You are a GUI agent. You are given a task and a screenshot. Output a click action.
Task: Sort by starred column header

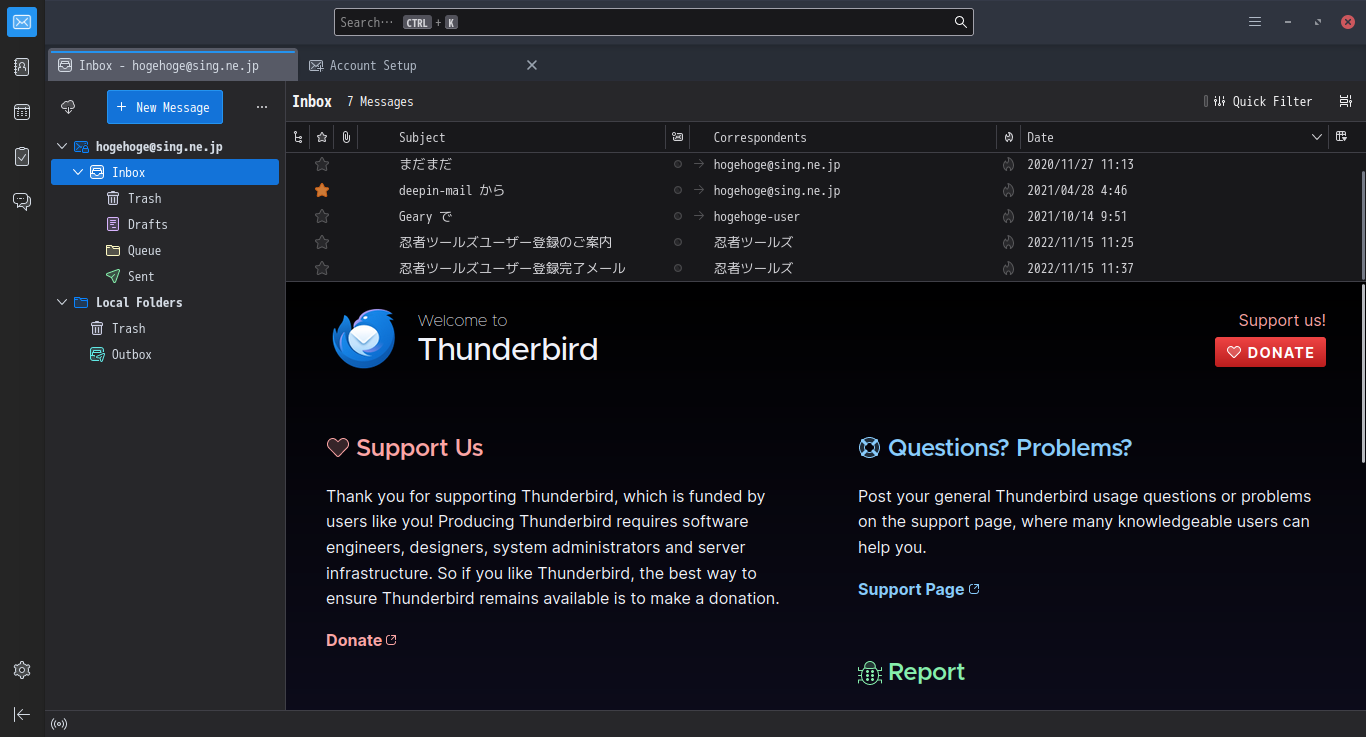tap(322, 137)
